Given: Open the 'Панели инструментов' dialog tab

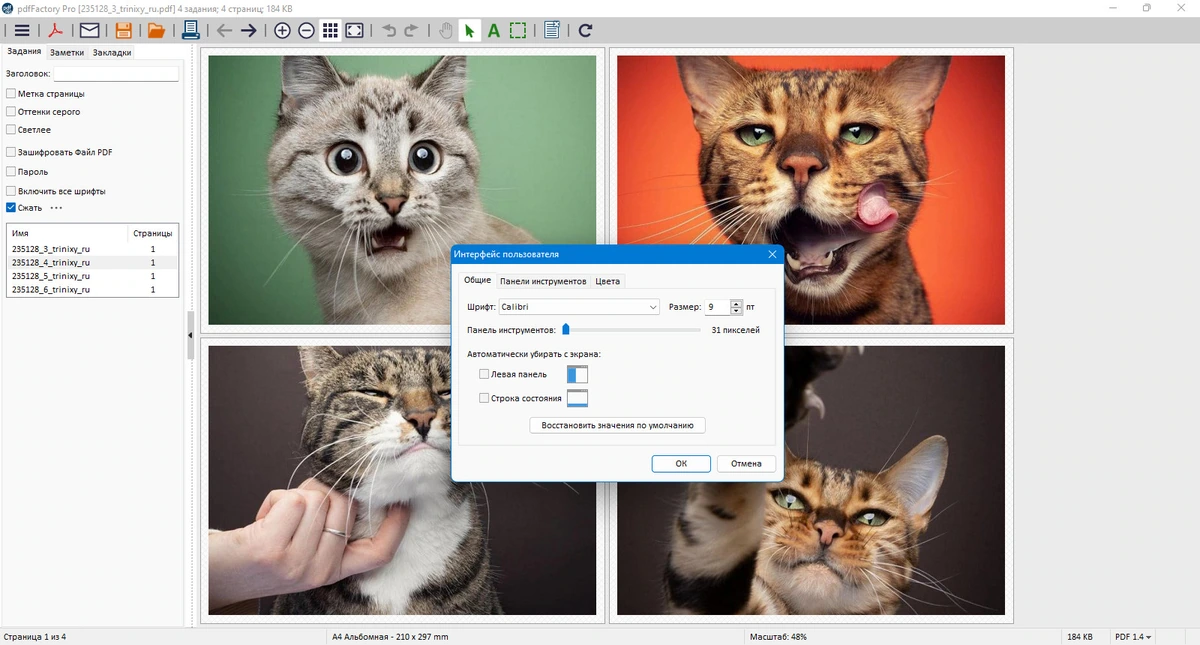Looking at the screenshot, I should (x=543, y=281).
